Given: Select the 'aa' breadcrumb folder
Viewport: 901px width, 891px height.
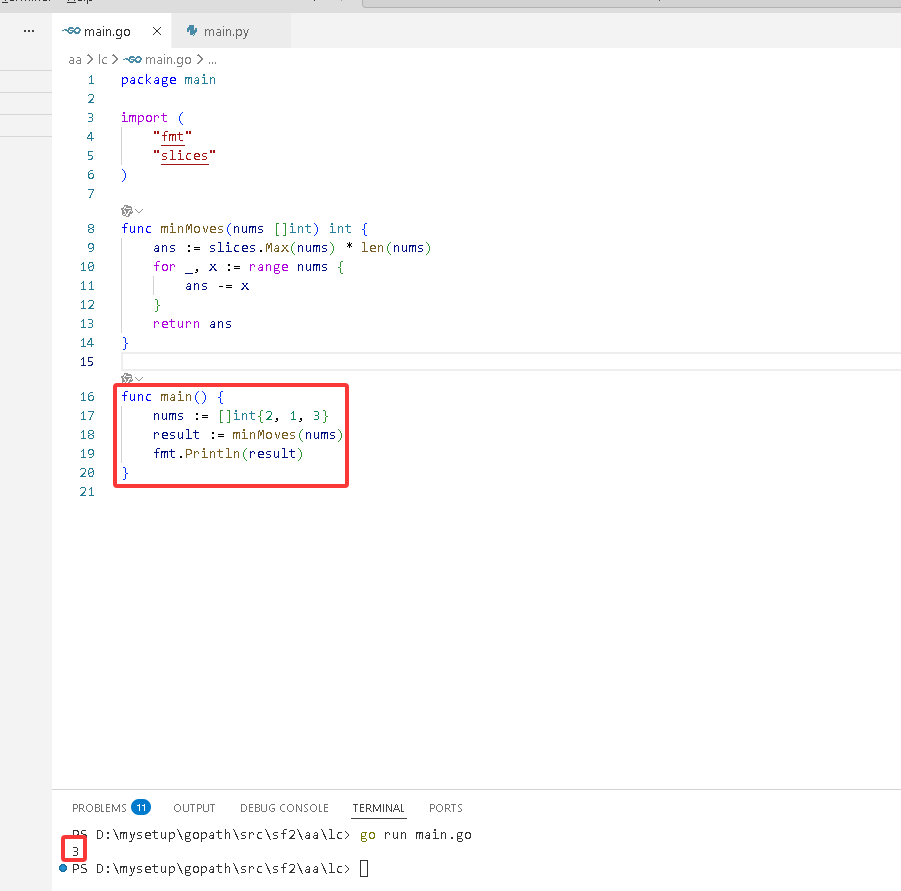Looking at the screenshot, I should (75, 60).
